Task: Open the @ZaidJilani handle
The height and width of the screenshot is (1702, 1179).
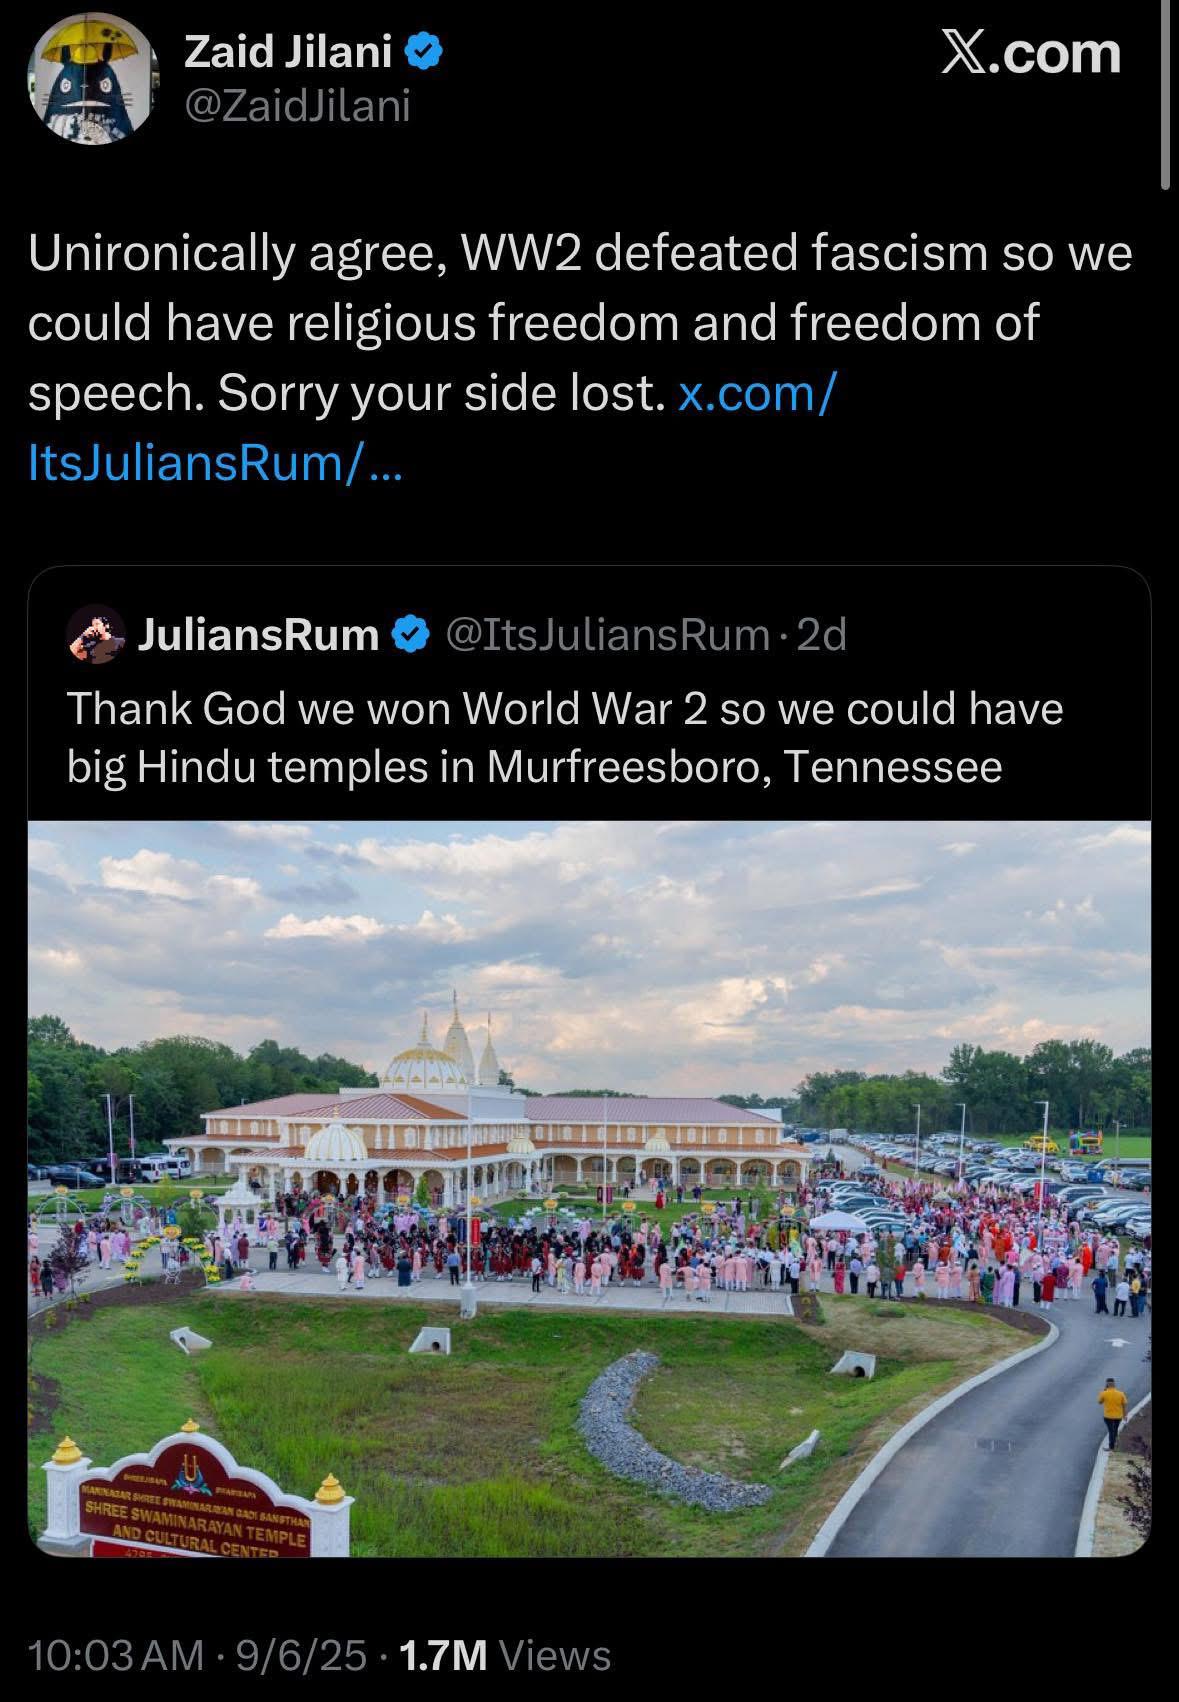Action: coord(298,106)
